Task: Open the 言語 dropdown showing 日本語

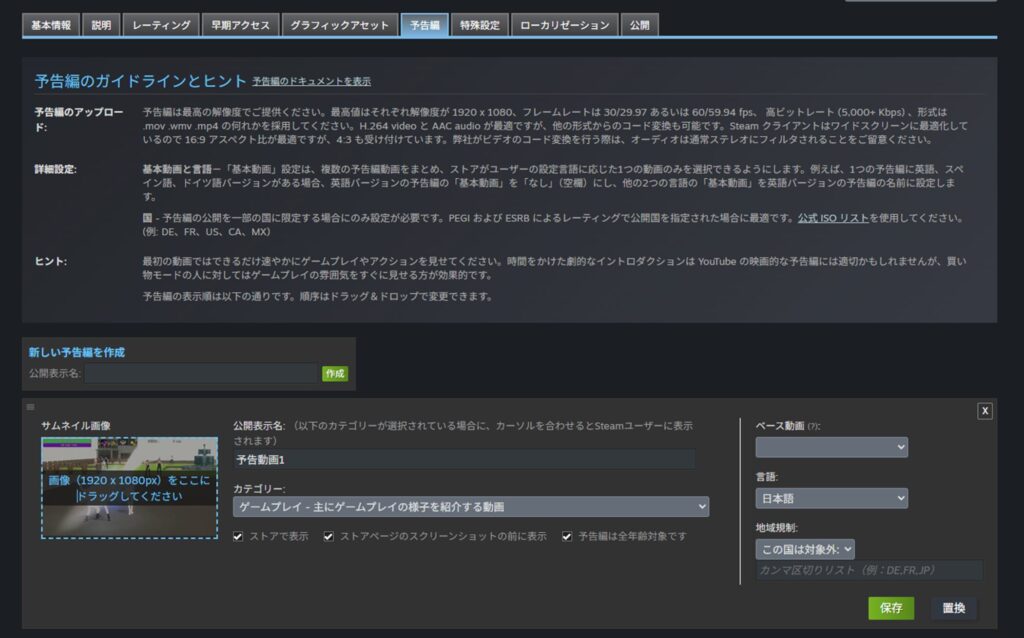Action: point(831,498)
